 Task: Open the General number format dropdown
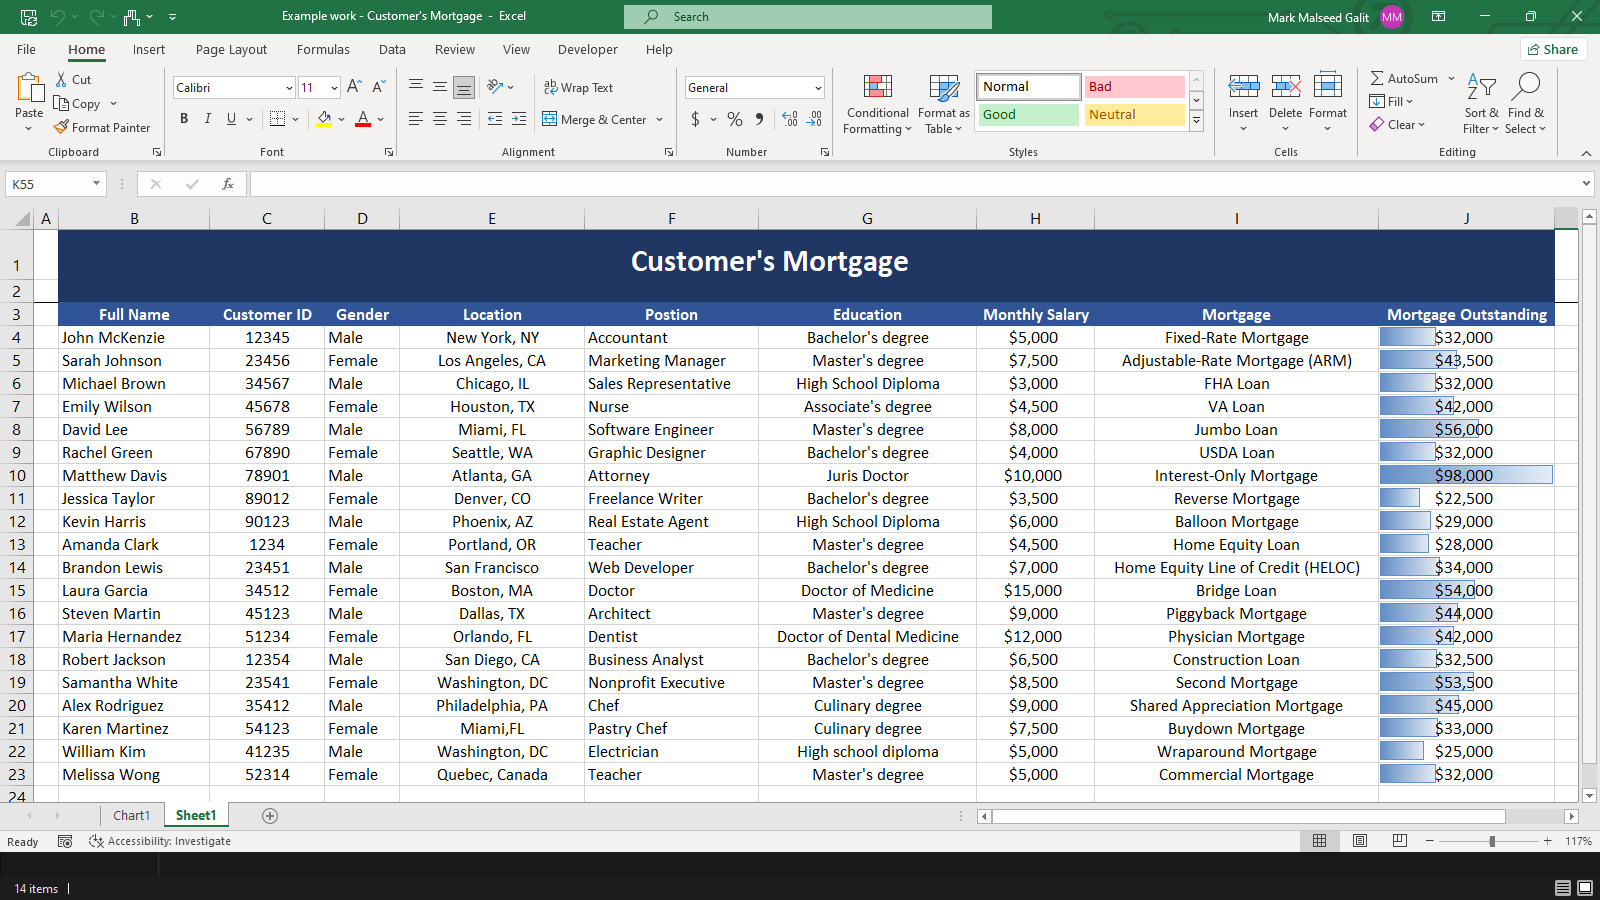818,88
